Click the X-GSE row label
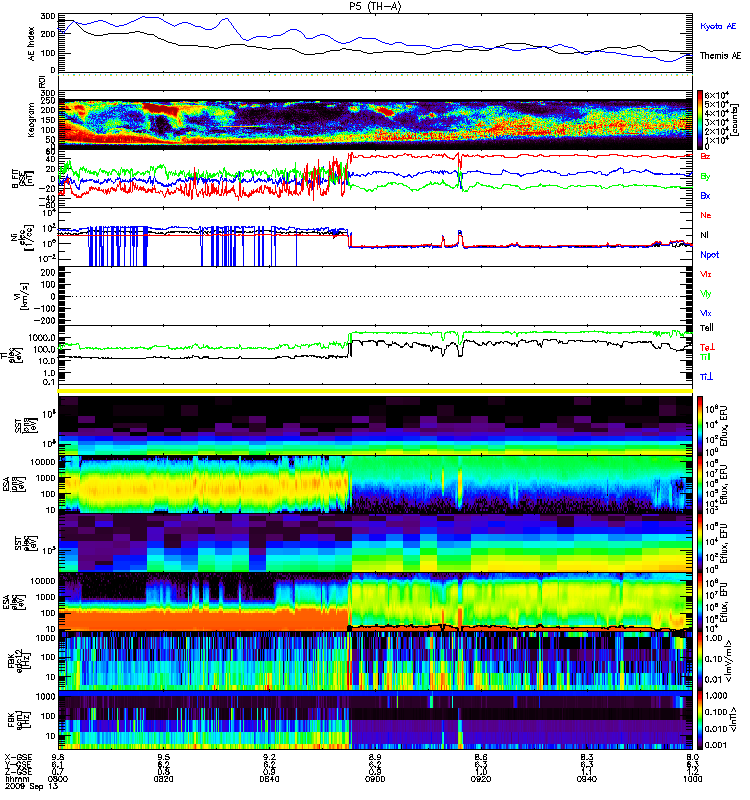The height and width of the screenshot is (800, 750). click(x=18, y=758)
